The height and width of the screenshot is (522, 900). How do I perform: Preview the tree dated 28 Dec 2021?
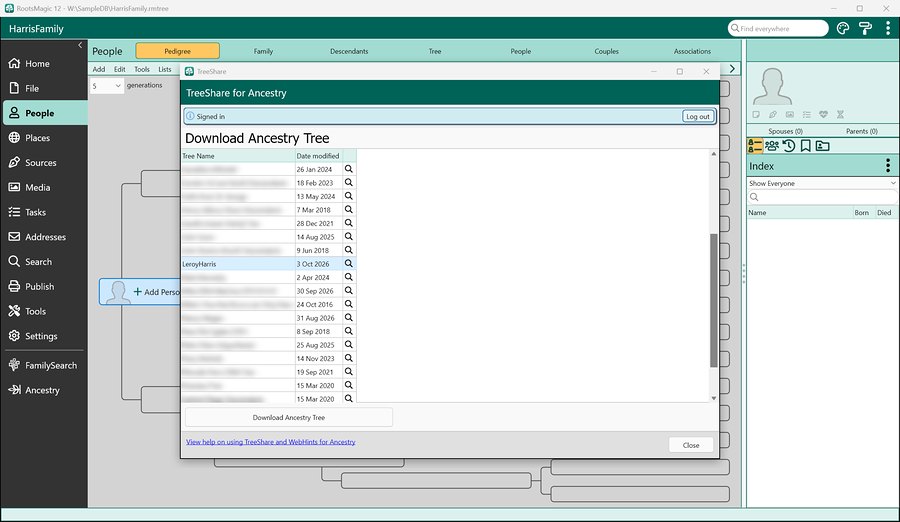[348, 223]
